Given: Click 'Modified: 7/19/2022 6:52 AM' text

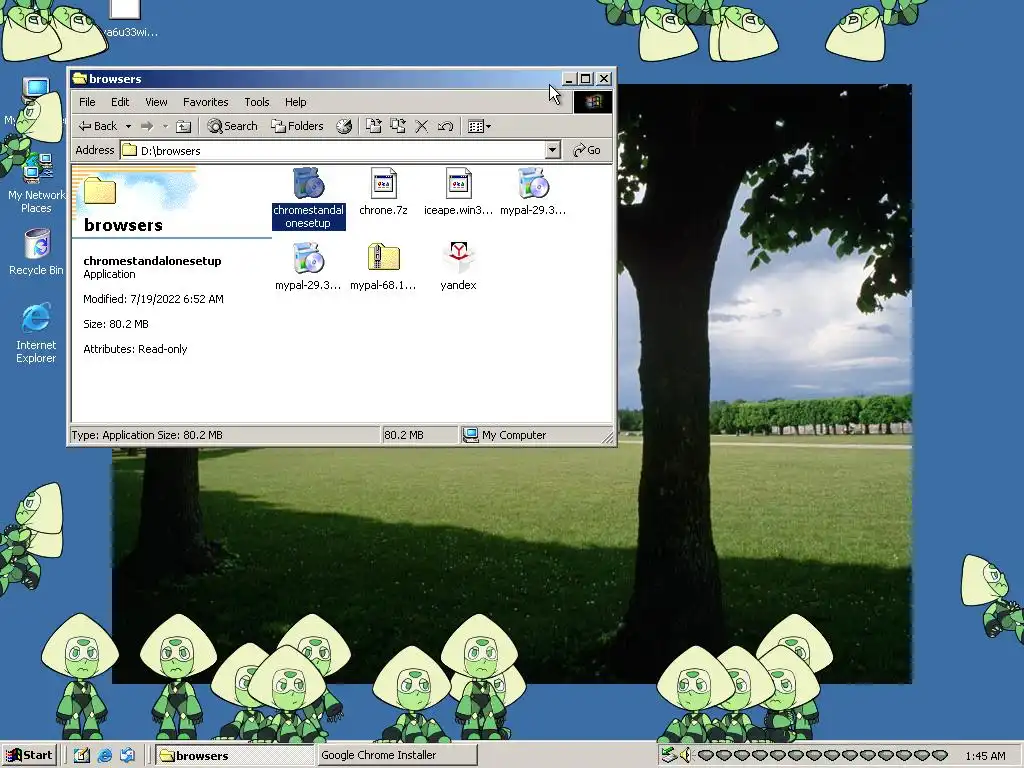Looking at the screenshot, I should pyautogui.click(x=153, y=299).
